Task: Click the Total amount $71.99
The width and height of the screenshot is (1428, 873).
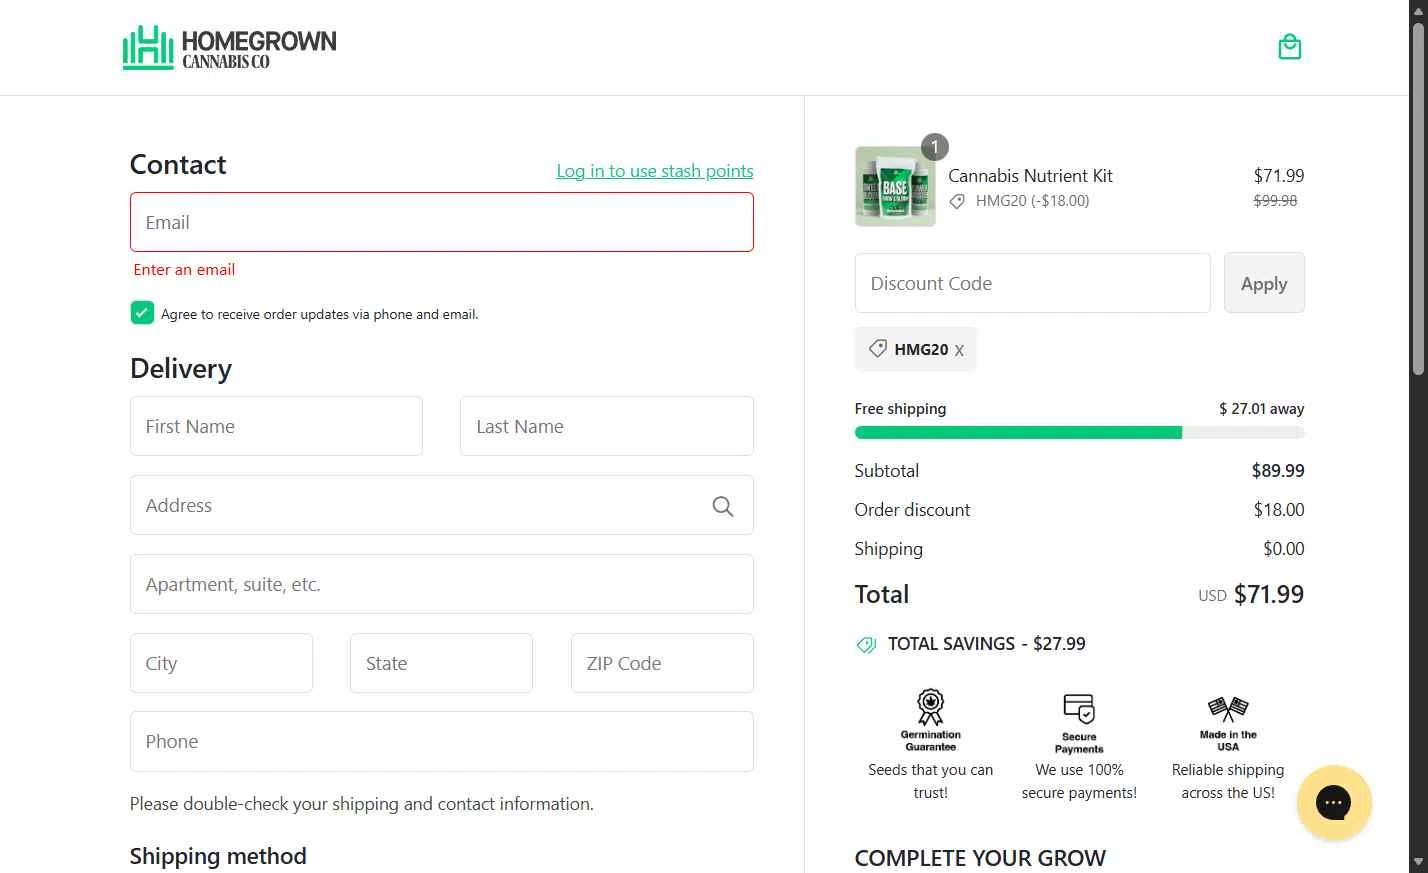Action: point(1269,595)
